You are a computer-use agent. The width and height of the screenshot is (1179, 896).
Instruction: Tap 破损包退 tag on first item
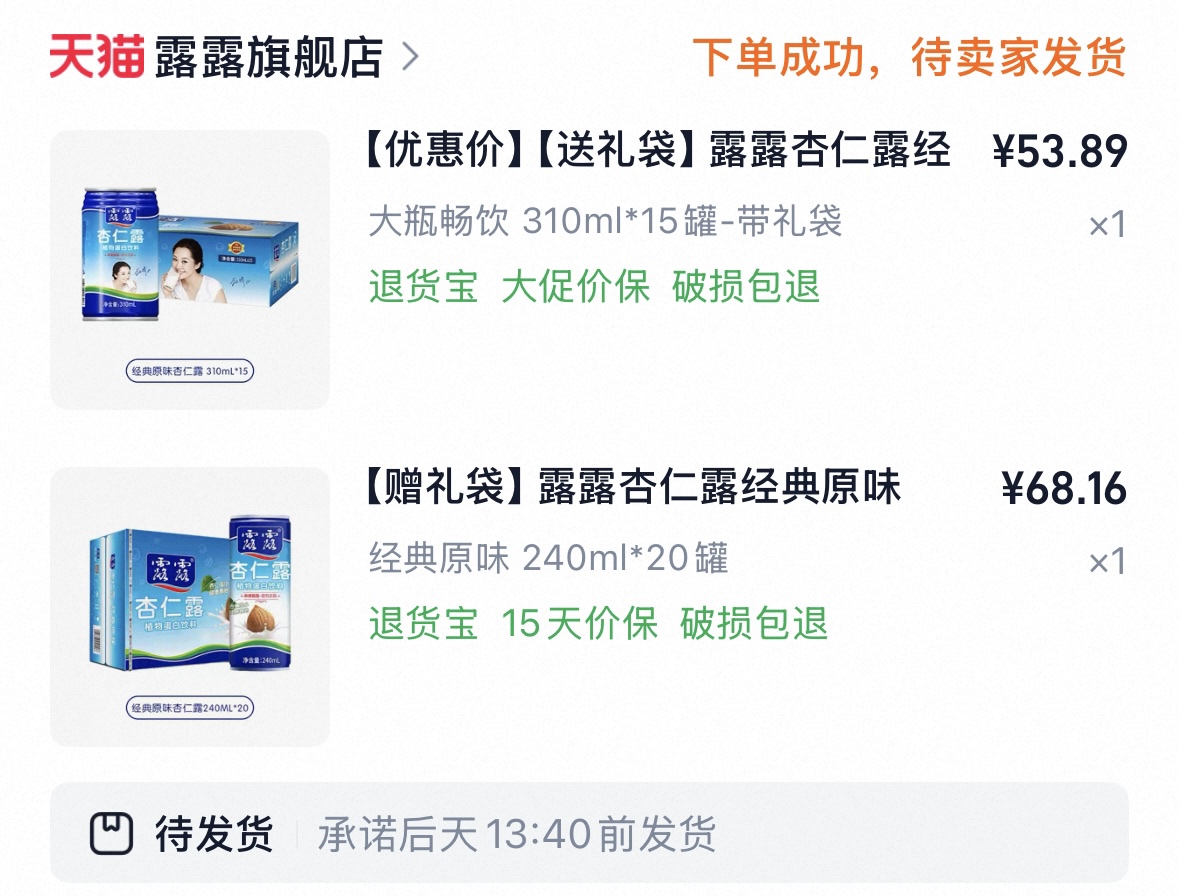coord(746,286)
